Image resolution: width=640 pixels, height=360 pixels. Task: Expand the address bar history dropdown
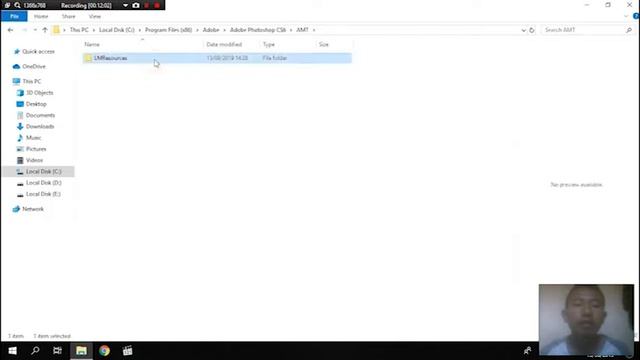[523, 30]
